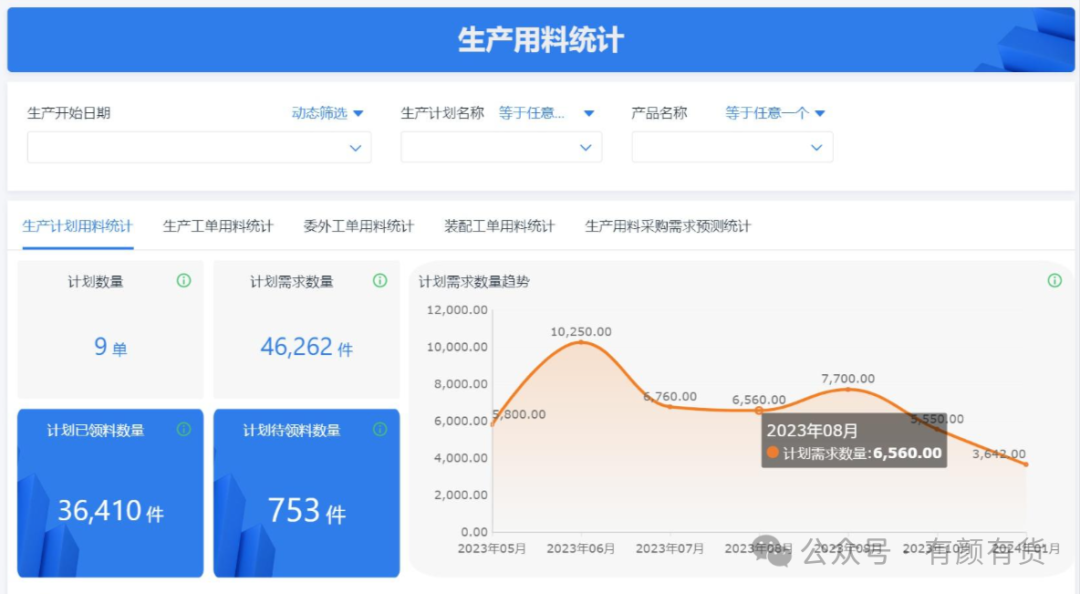The width and height of the screenshot is (1080, 594).
Task: Click the 2023年08月 data point on chart
Action: point(759,410)
